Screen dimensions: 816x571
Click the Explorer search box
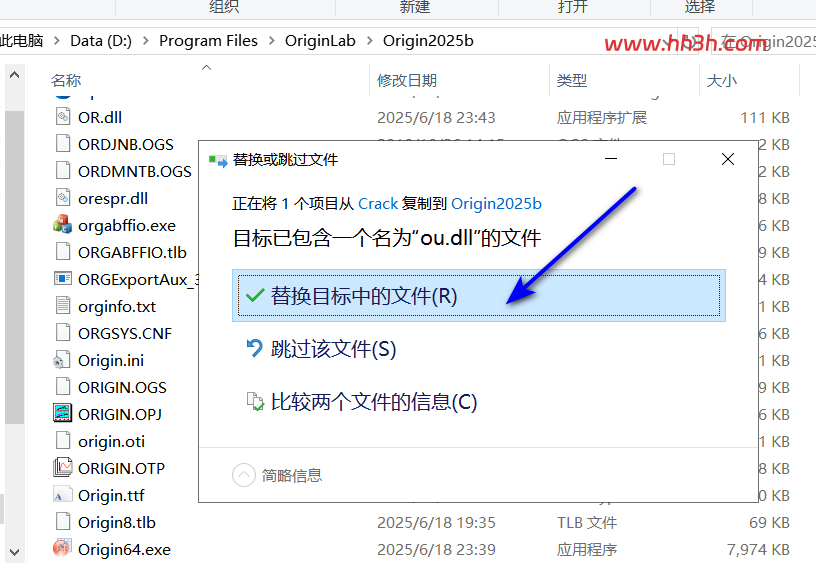(763, 41)
